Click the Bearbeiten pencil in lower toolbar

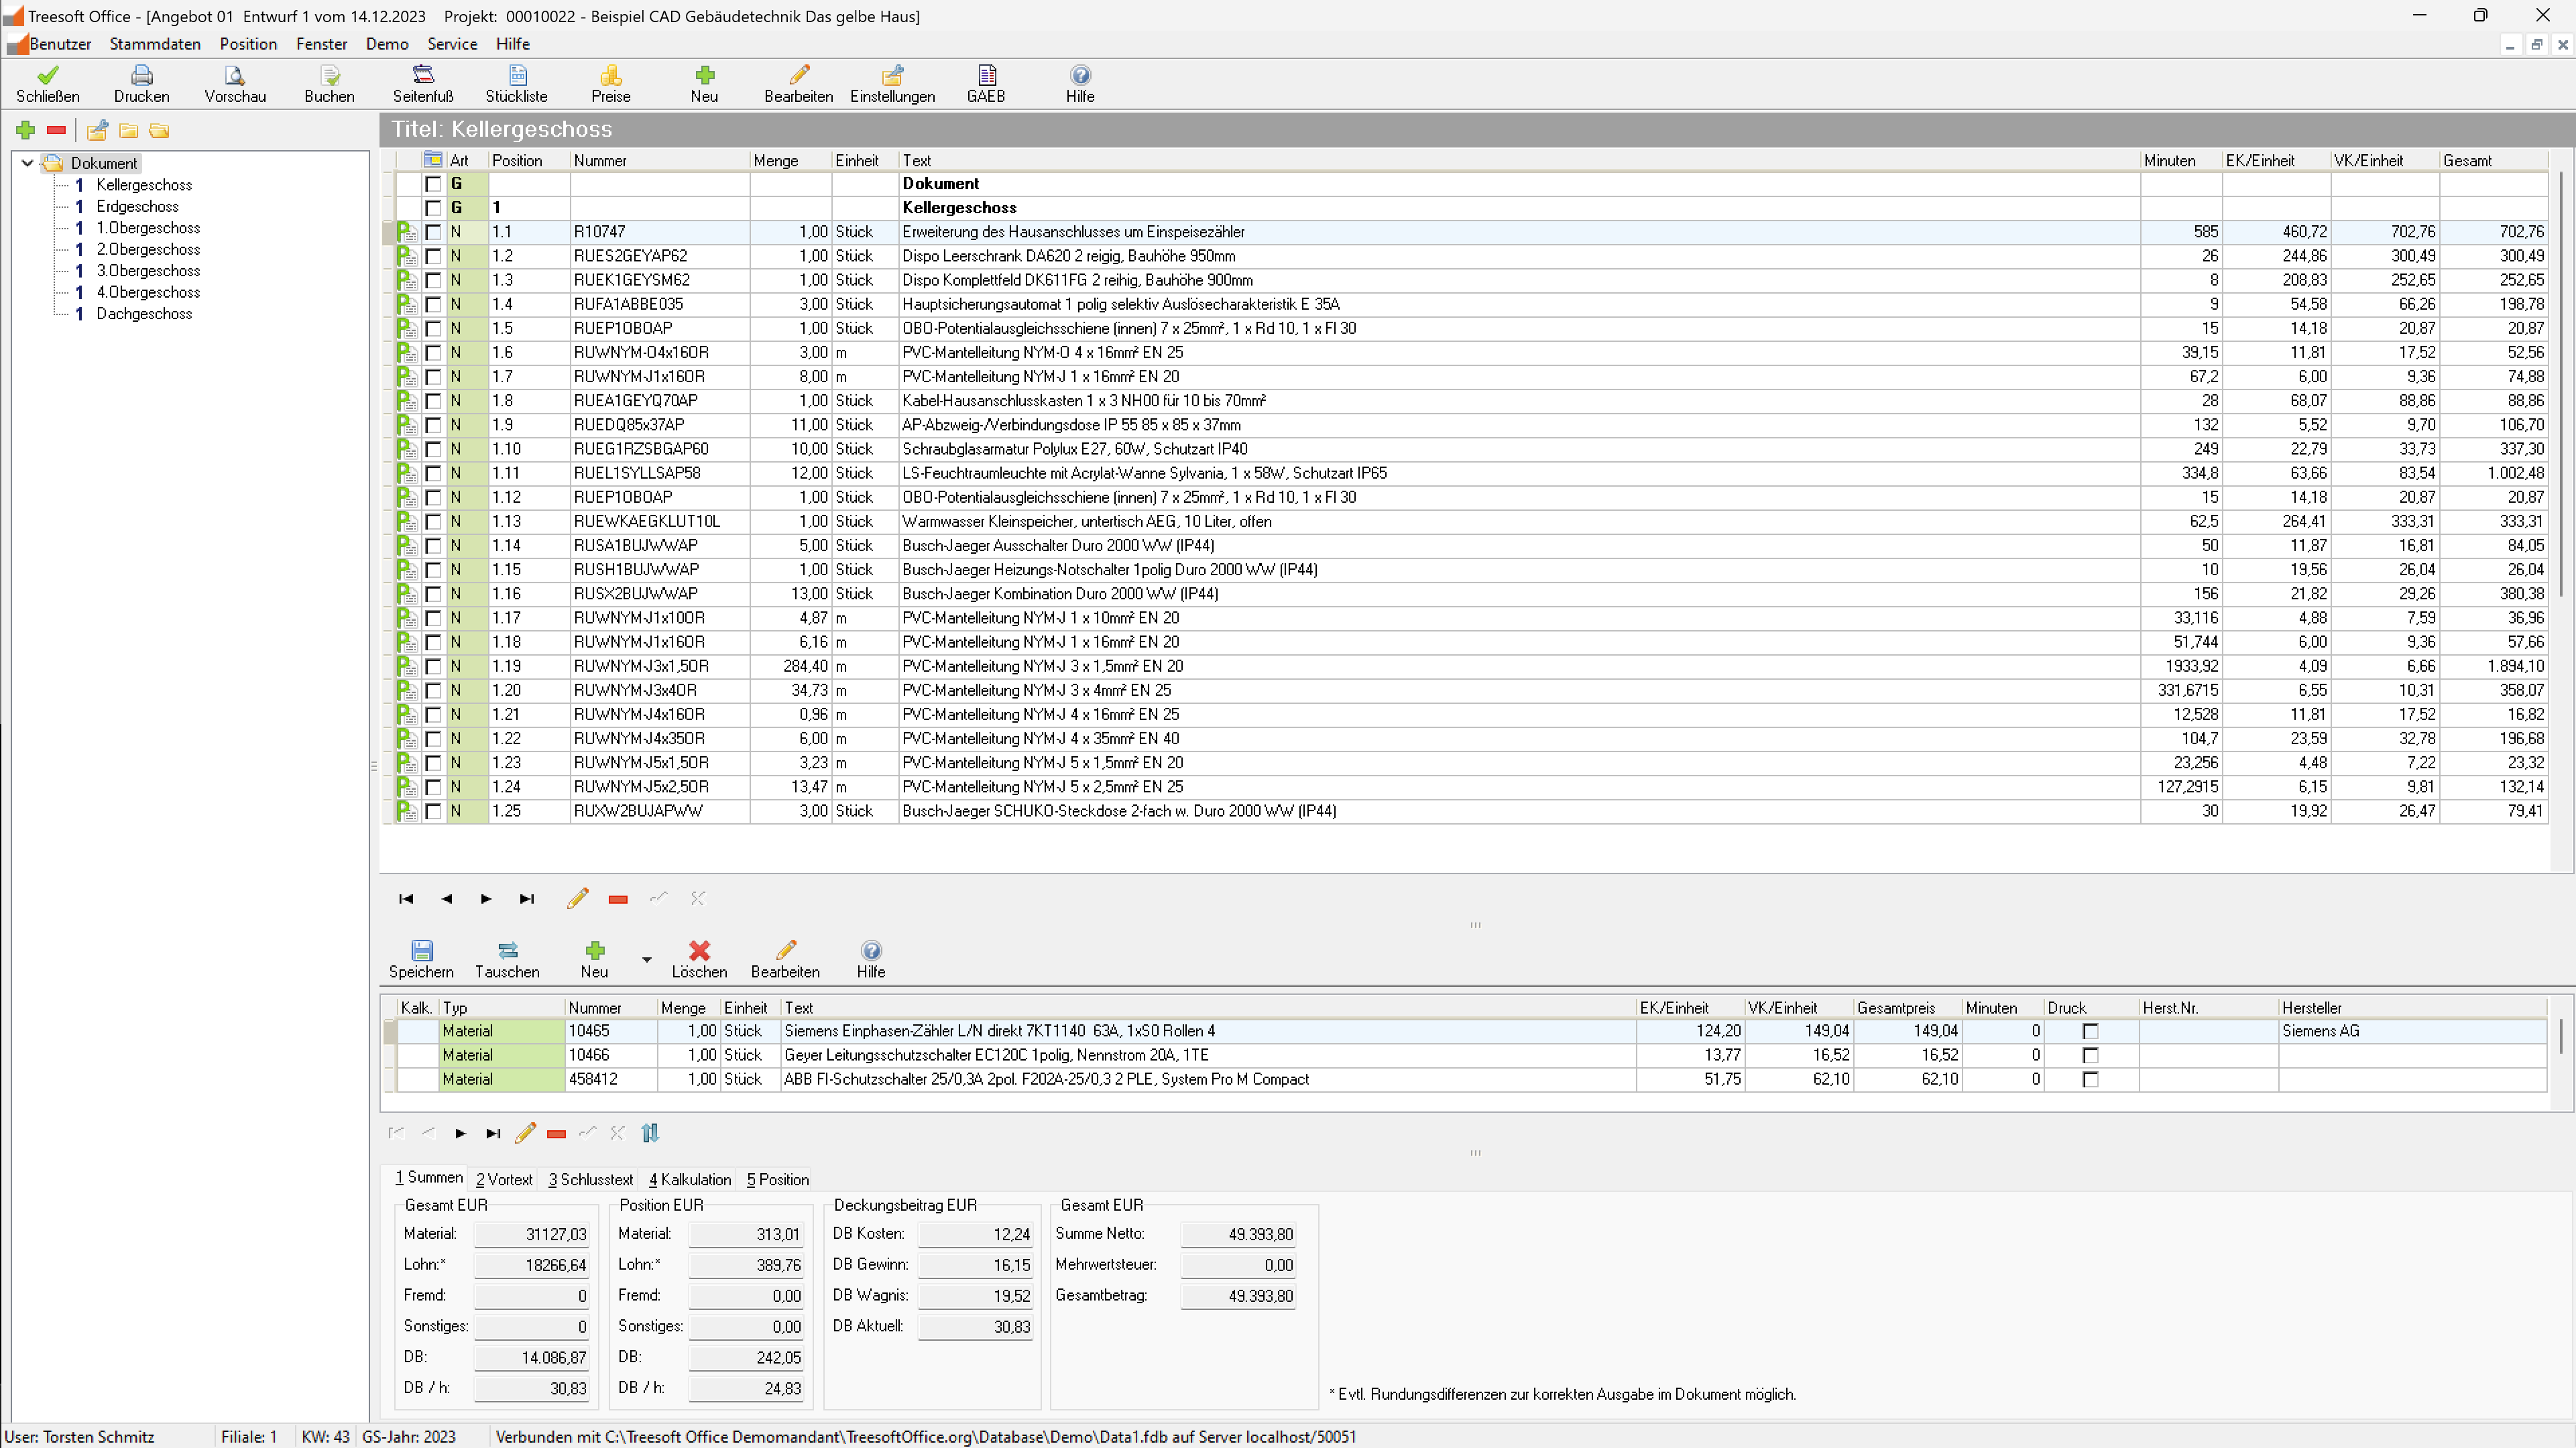786,950
